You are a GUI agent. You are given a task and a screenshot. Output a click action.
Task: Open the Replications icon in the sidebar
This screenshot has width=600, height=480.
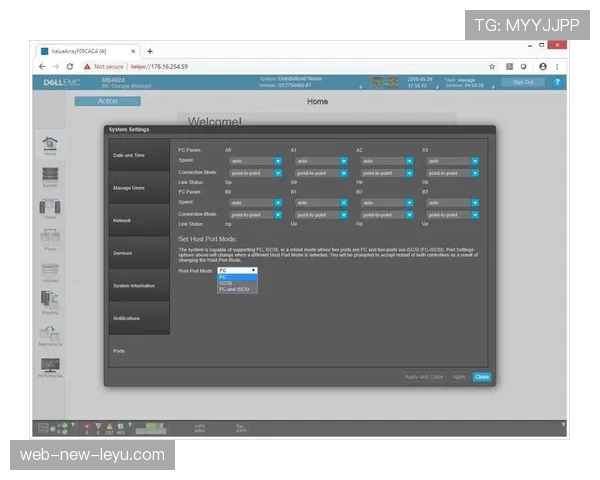(x=50, y=336)
